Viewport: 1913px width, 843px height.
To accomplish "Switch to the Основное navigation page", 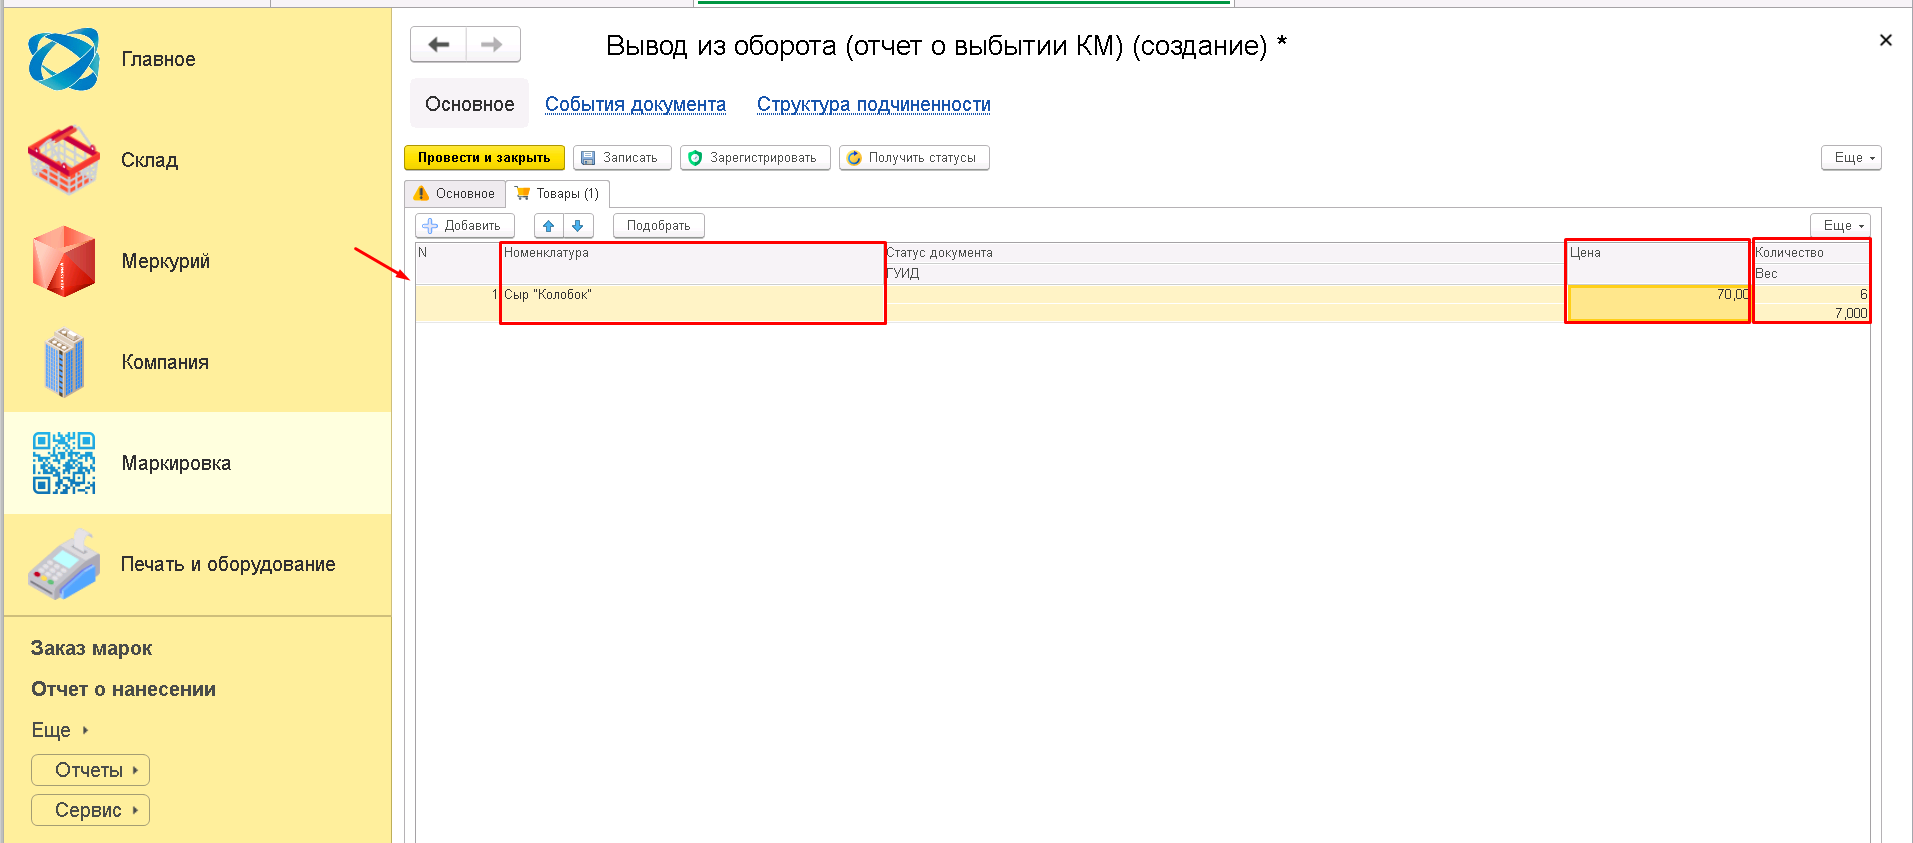I will coord(469,104).
